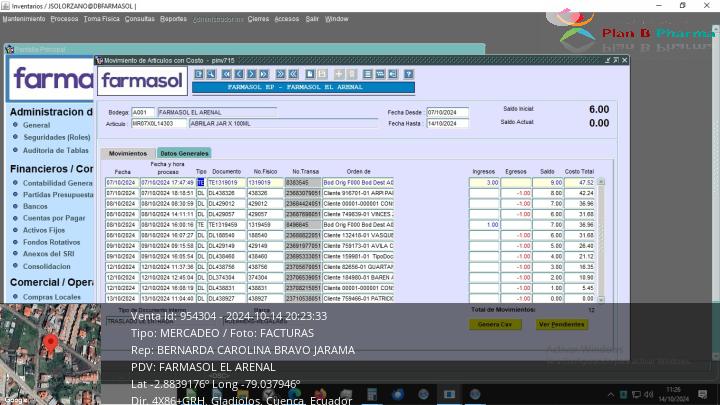Open Compras Locales in the sidebar
This screenshot has width=720, height=405.
coord(52,297)
